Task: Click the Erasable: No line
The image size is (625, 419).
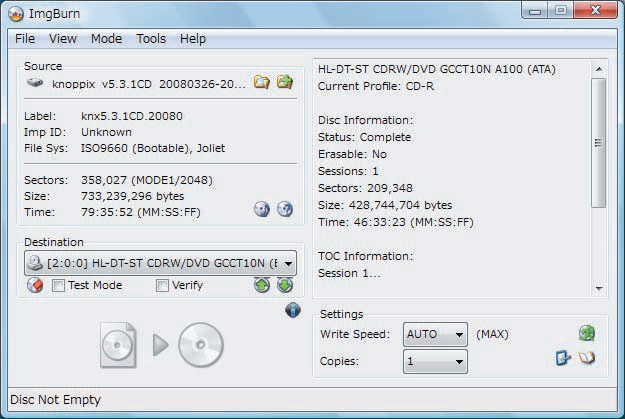Action: point(352,154)
